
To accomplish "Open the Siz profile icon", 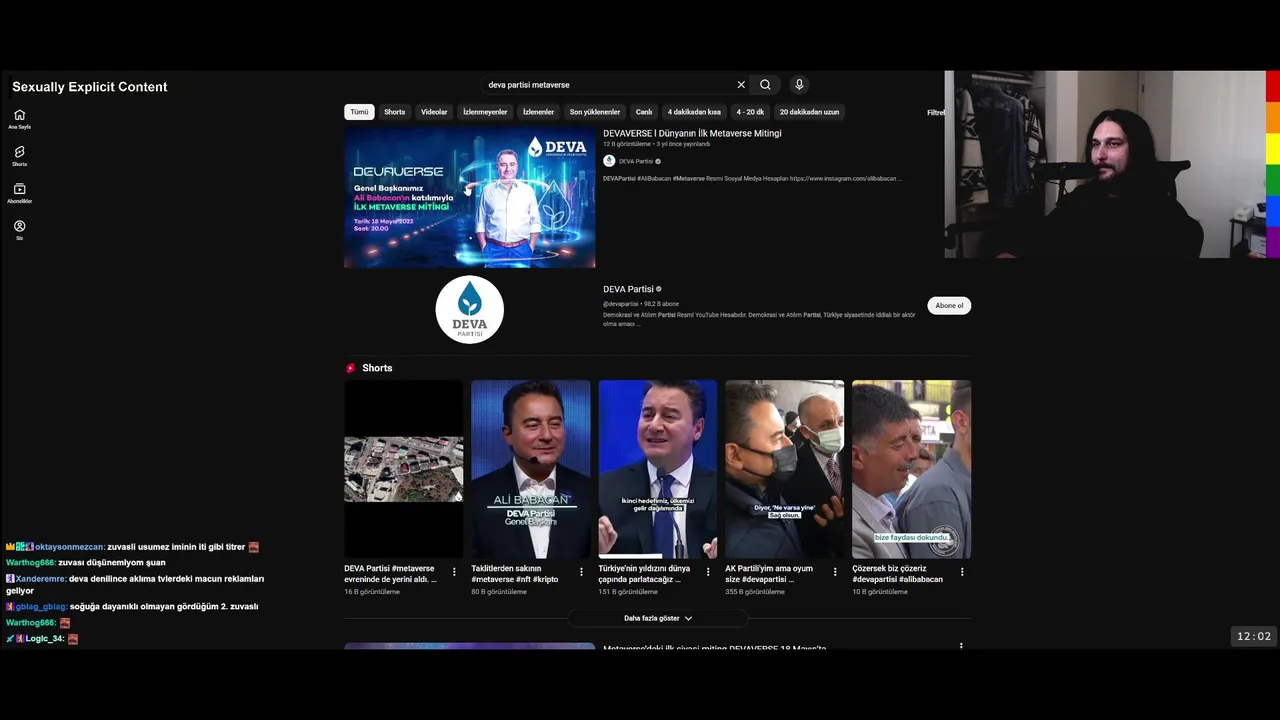I will (x=19, y=229).
